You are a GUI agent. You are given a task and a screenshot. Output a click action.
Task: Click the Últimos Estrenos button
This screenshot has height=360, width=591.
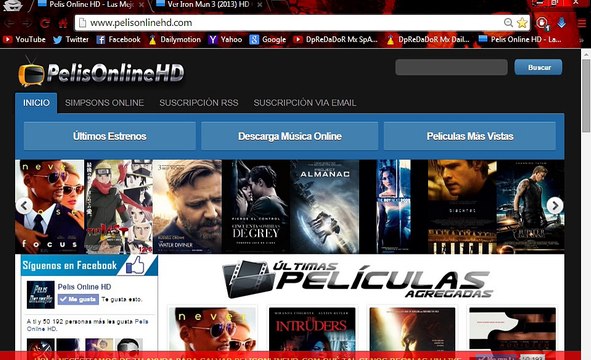pyautogui.click(x=110, y=136)
